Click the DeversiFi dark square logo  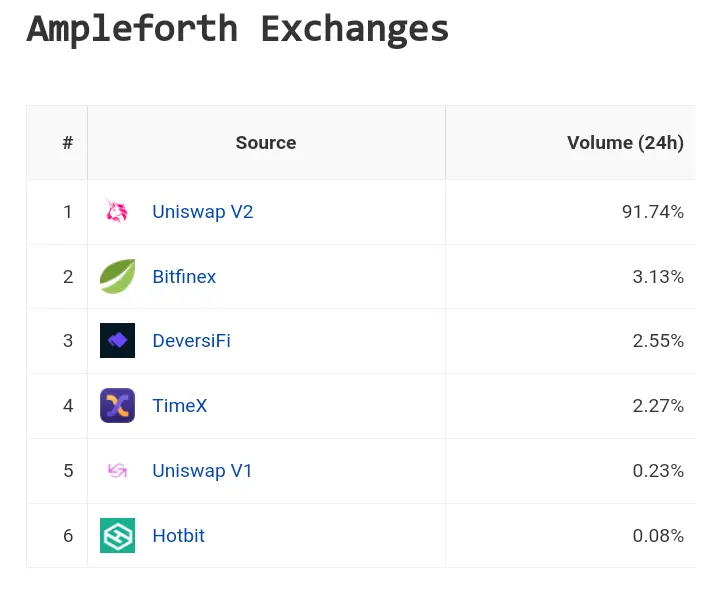(117, 340)
